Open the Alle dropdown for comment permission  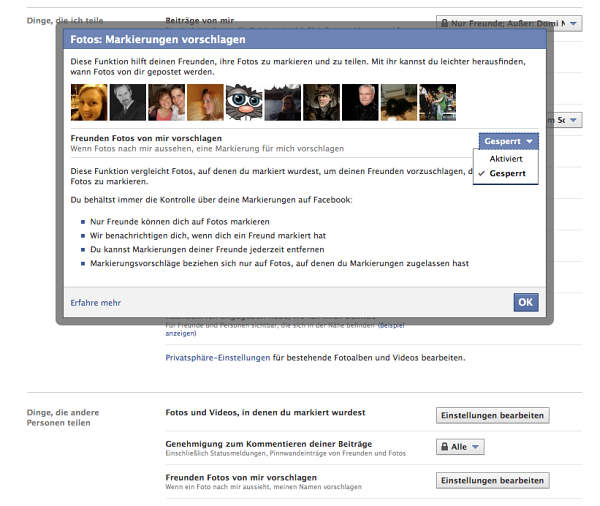(460, 447)
